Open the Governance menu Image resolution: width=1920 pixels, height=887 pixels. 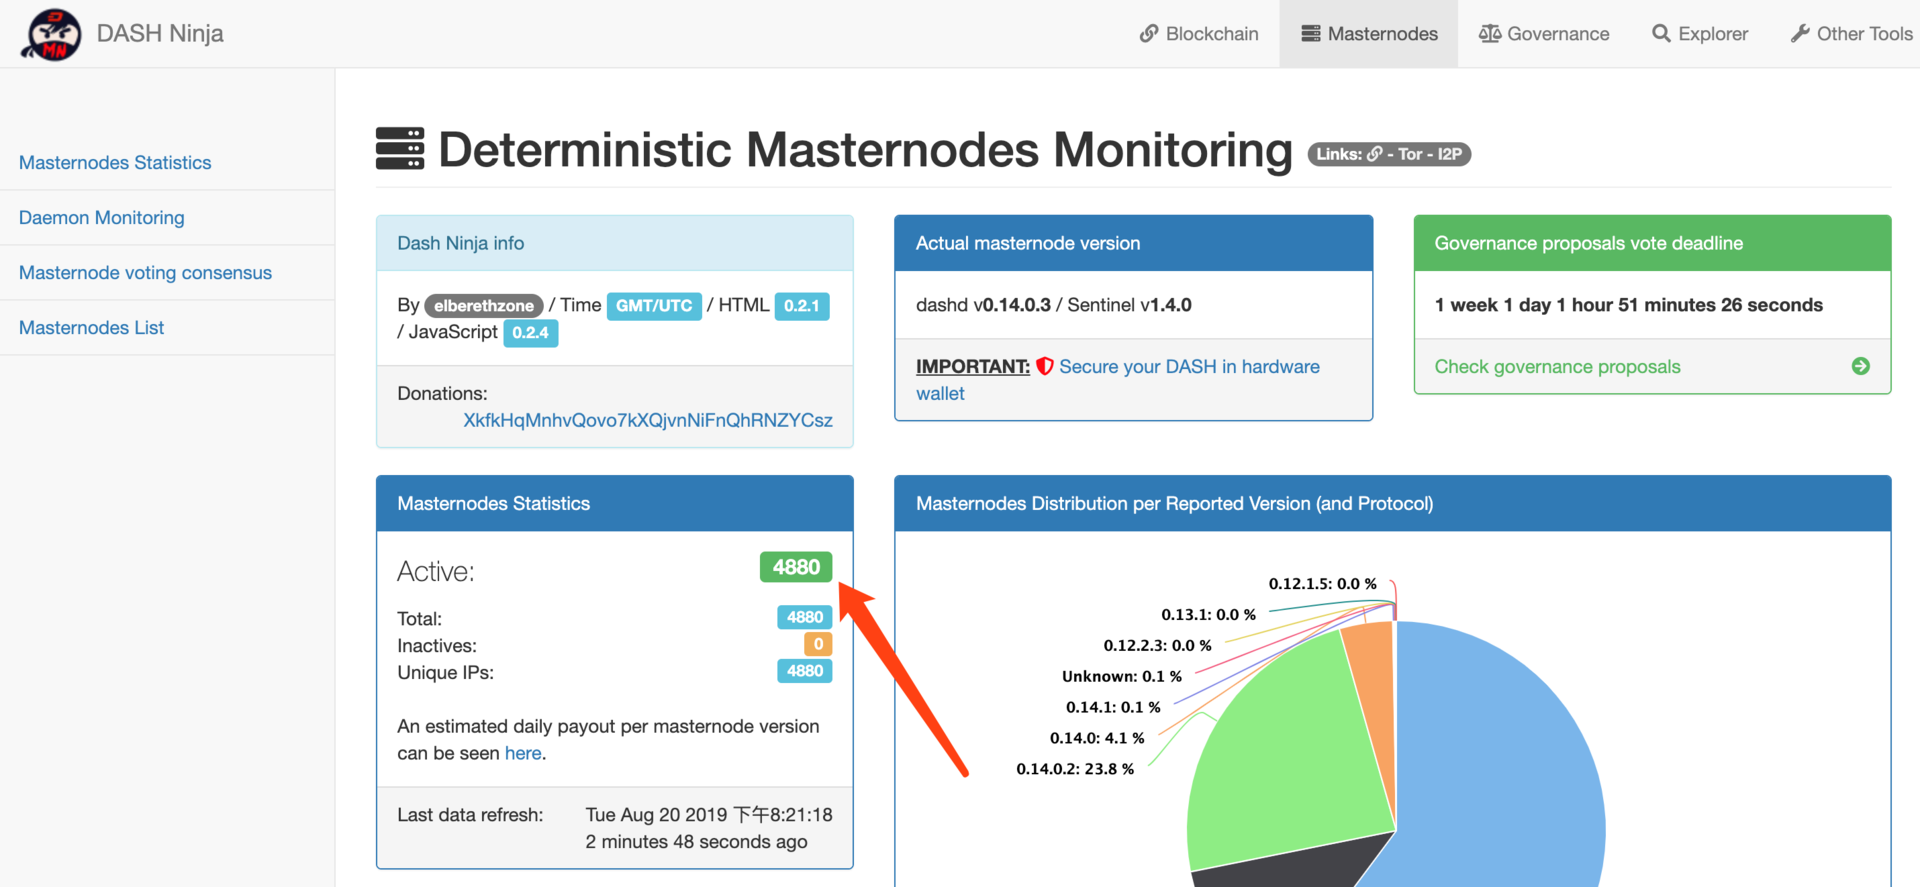point(1544,34)
